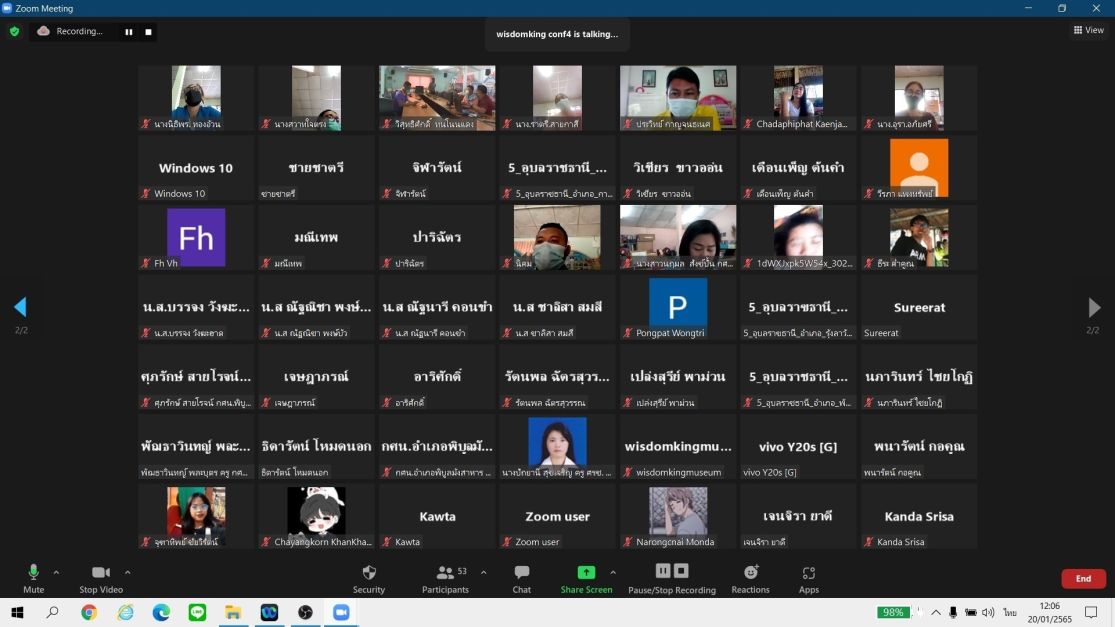The image size is (1115, 627).
Task: Open the Reactions menu
Action: tap(750, 579)
